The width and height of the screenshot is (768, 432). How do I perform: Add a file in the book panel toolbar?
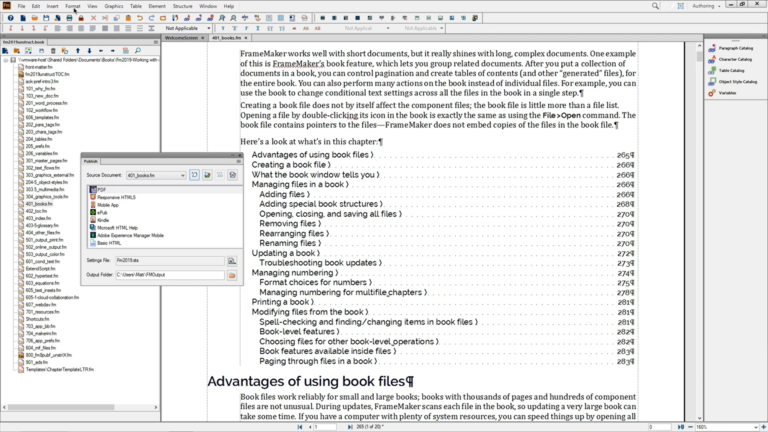click(x=5, y=50)
